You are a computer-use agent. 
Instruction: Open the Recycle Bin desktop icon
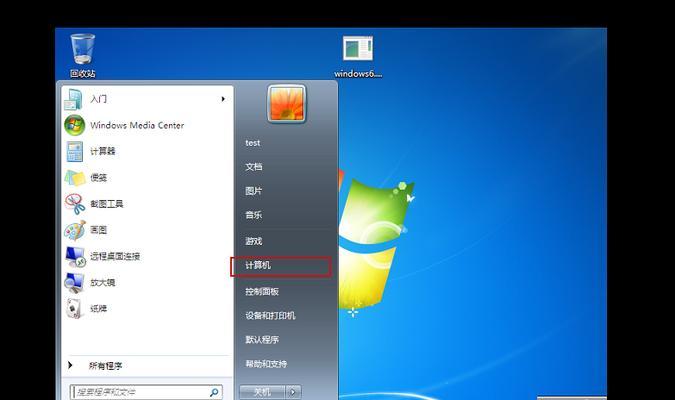pyautogui.click(x=83, y=55)
